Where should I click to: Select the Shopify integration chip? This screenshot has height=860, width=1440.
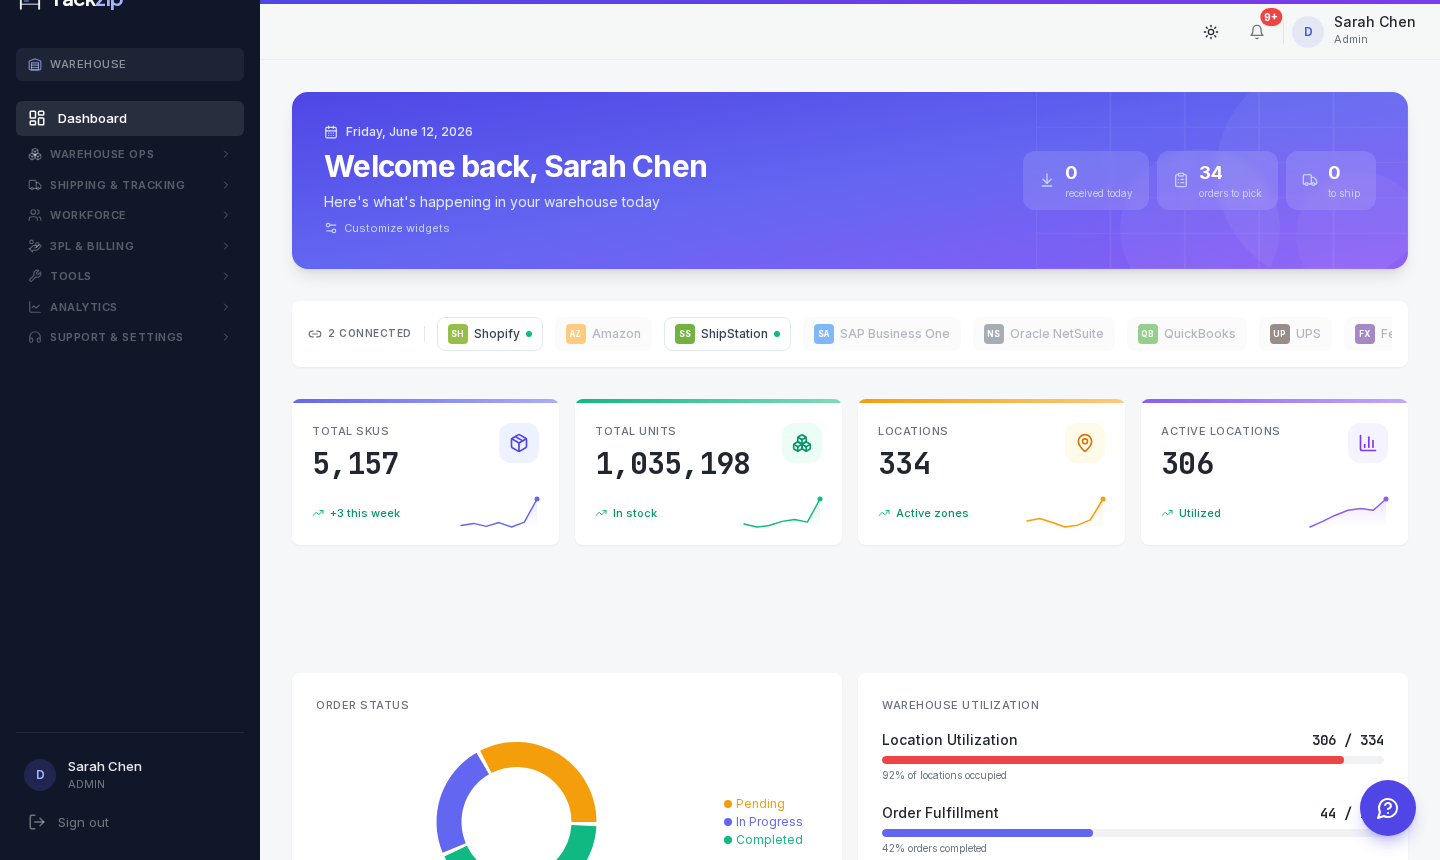490,334
